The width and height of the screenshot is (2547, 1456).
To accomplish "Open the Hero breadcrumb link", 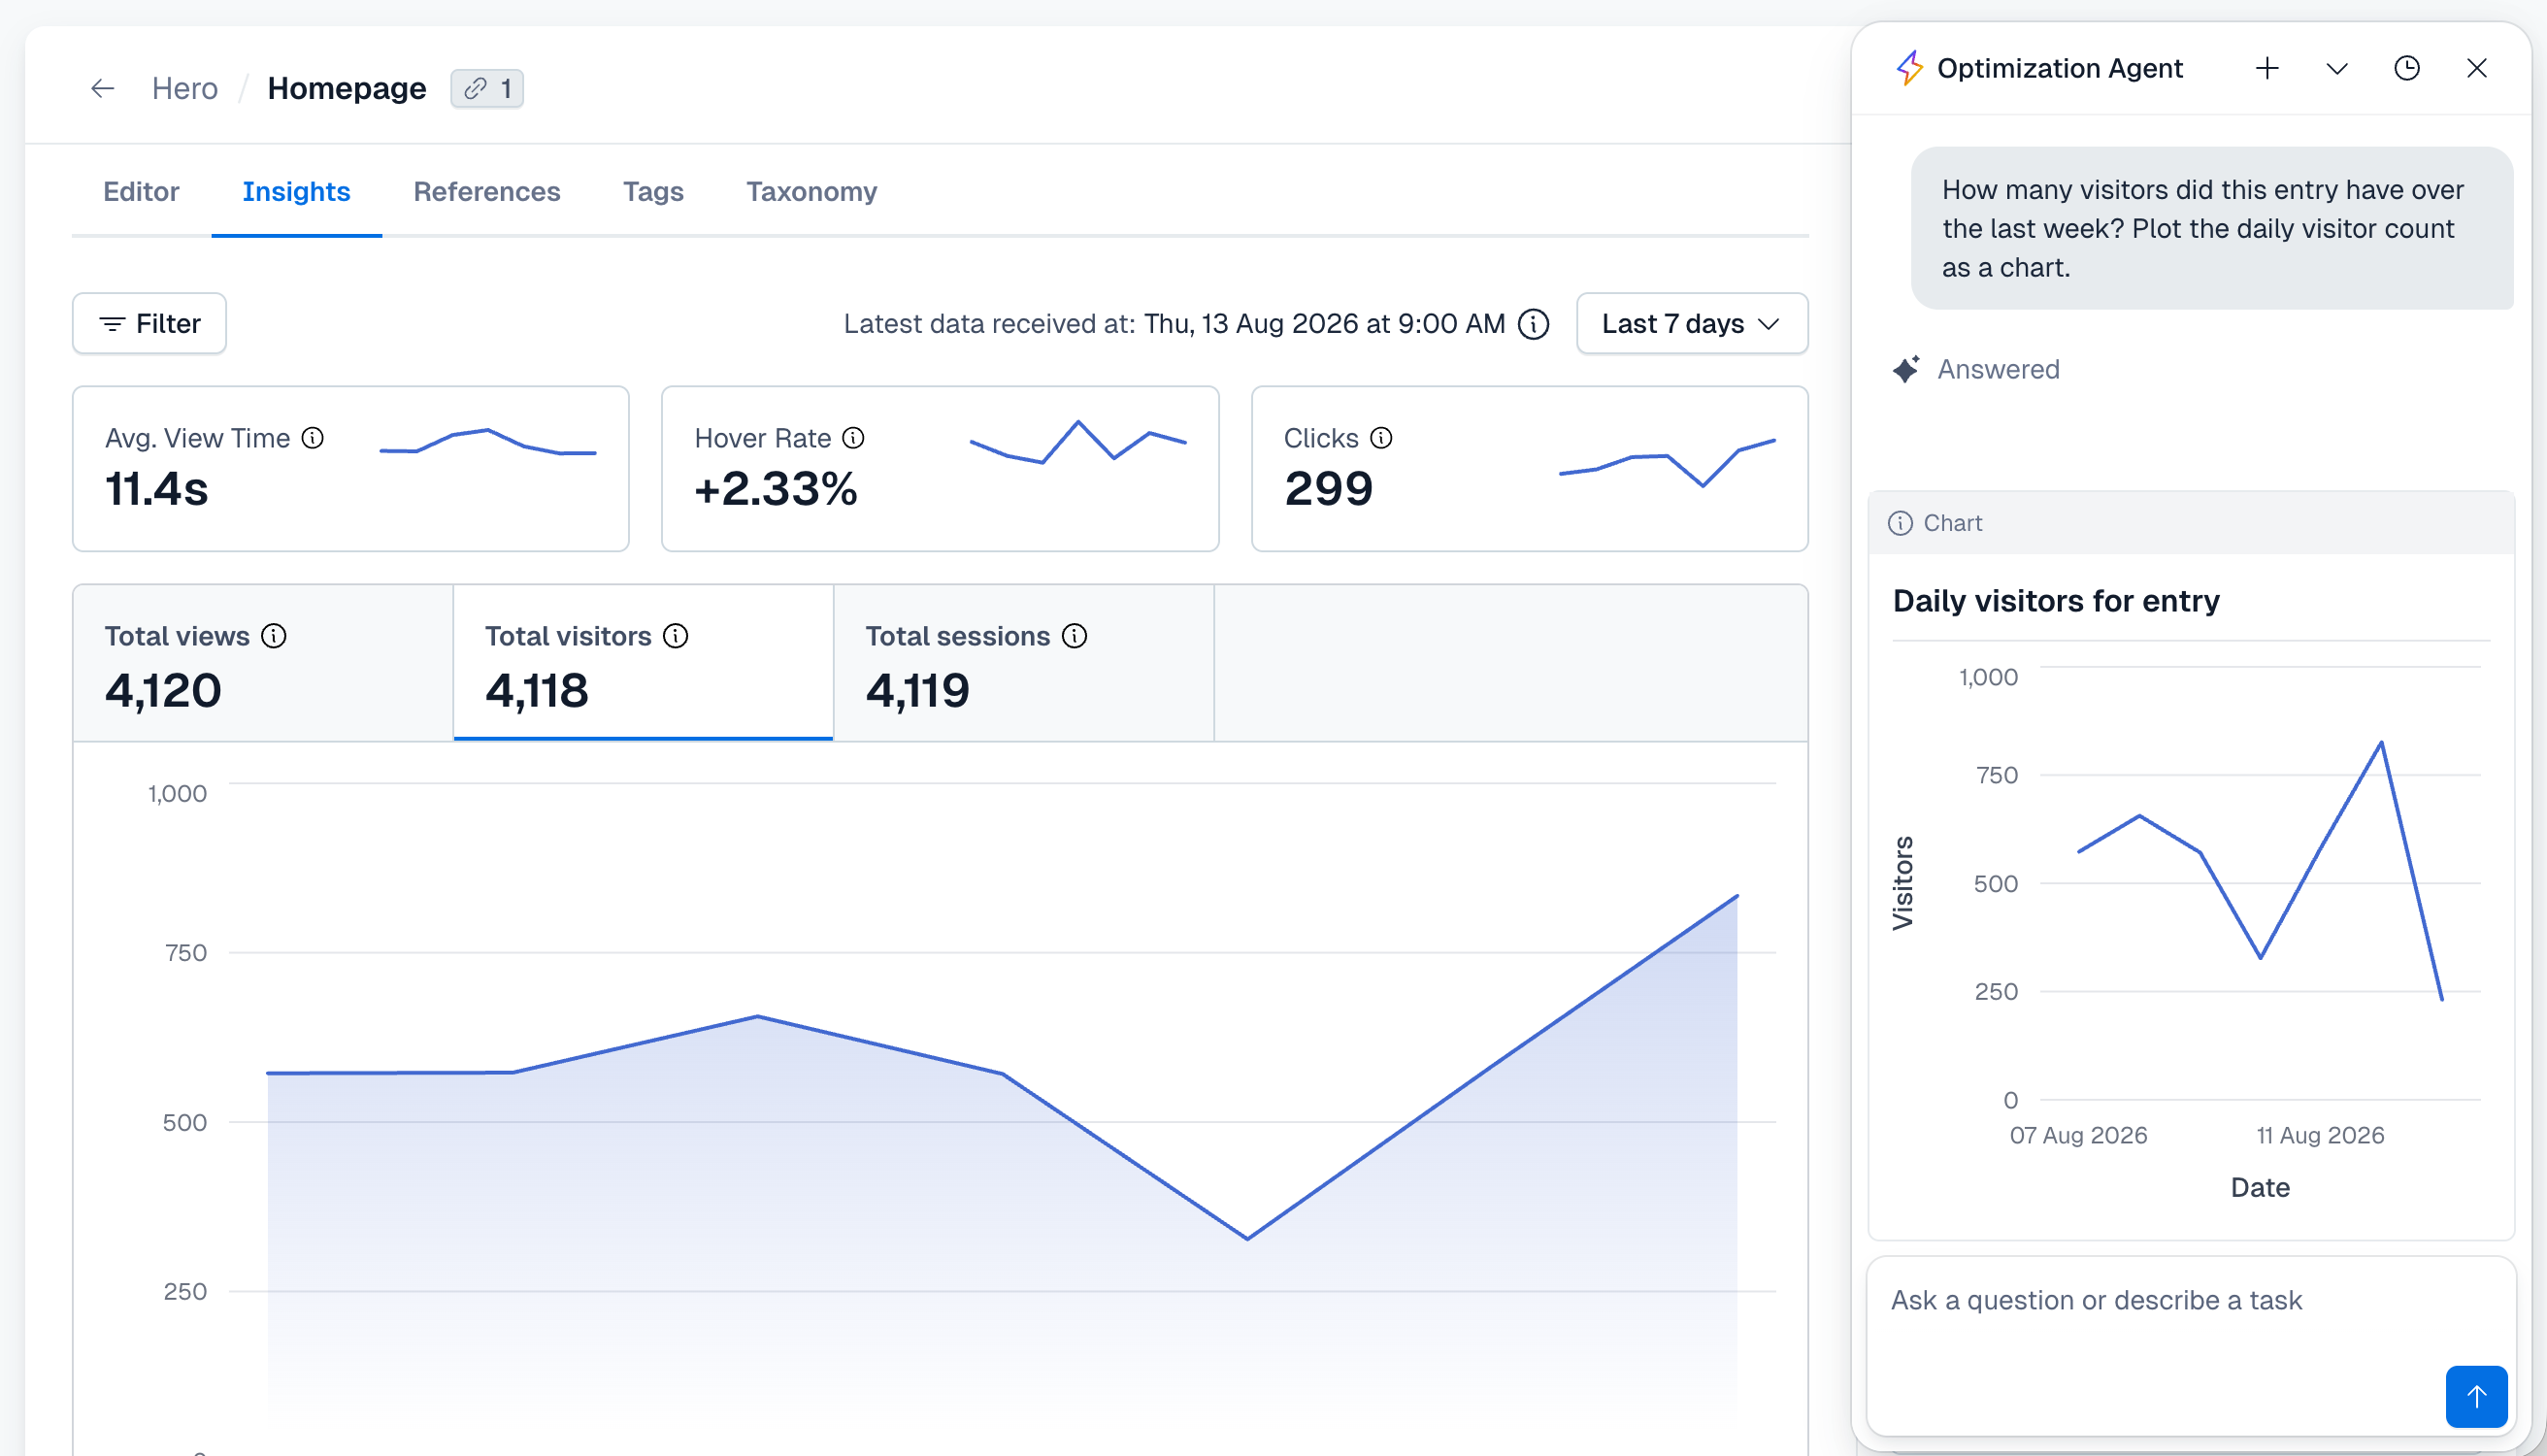I will click(184, 88).
